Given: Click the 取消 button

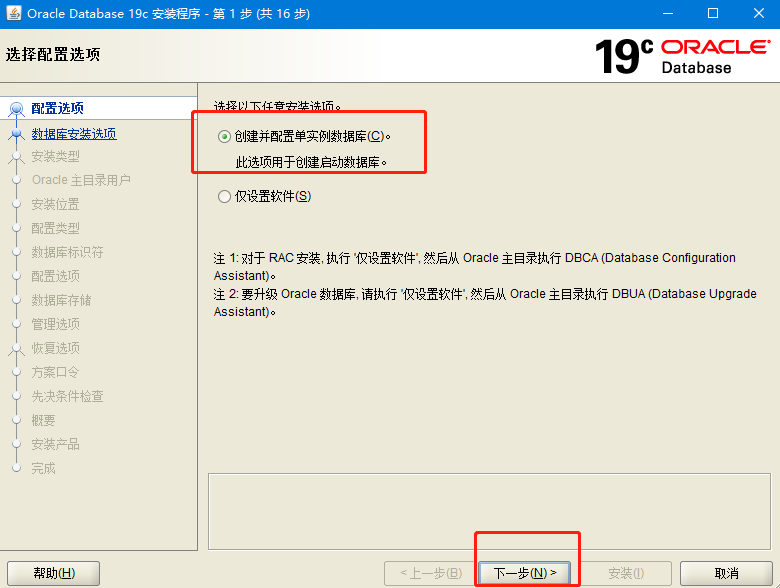Looking at the screenshot, I should [726, 573].
